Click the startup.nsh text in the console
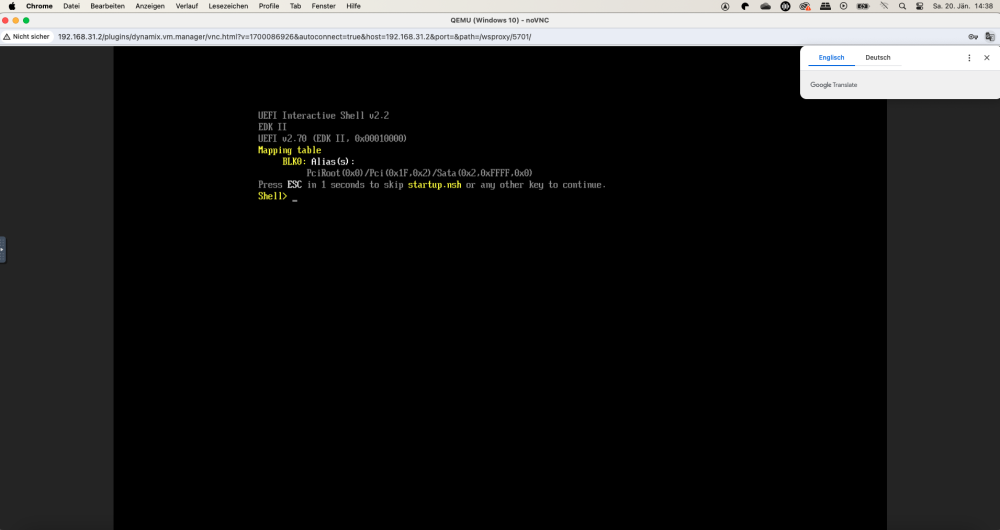1000x530 pixels. click(x=434, y=184)
